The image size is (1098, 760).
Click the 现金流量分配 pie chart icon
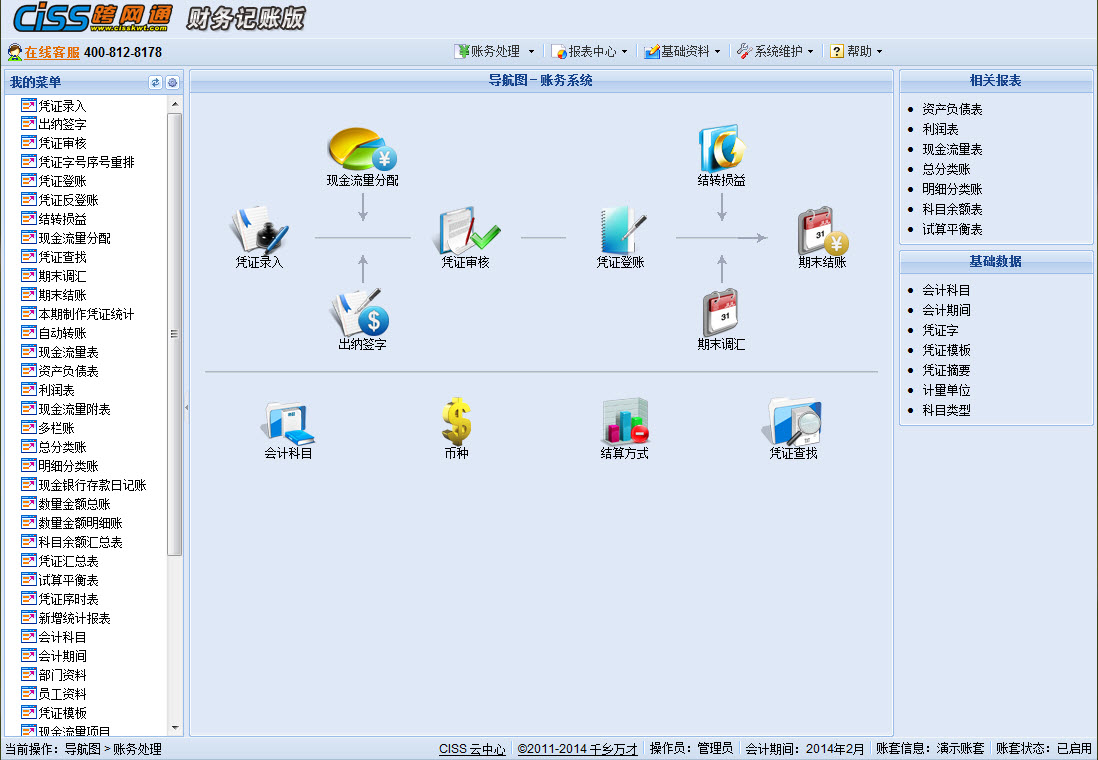(x=362, y=150)
